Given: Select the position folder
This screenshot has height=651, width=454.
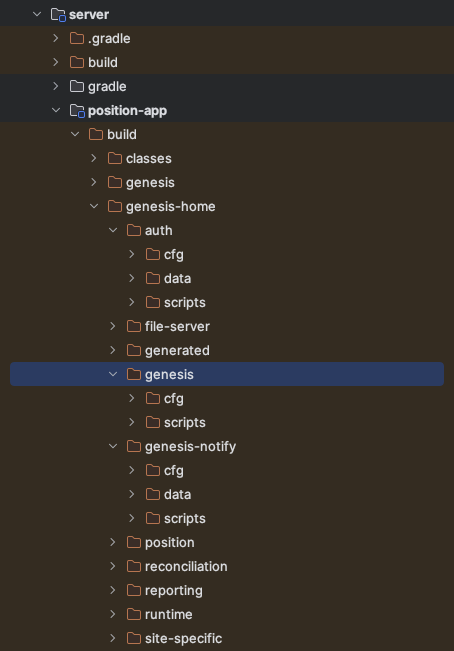Looking at the screenshot, I should pyautogui.click(x=169, y=543).
